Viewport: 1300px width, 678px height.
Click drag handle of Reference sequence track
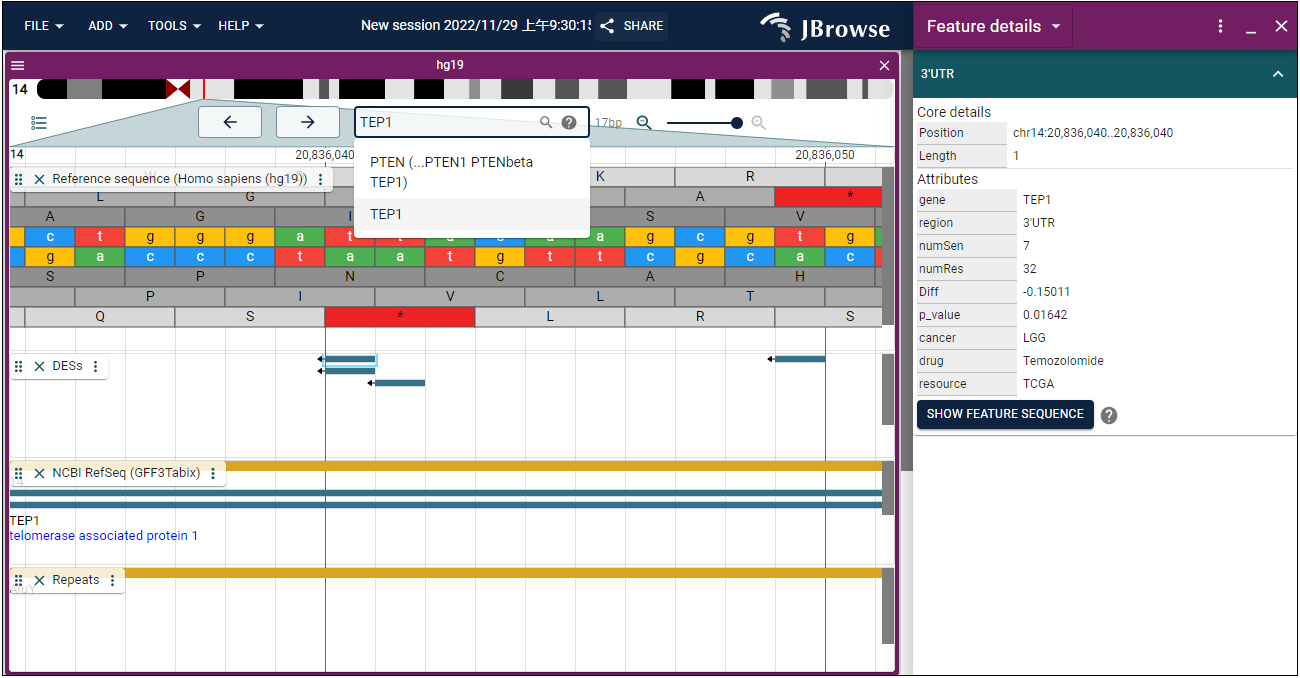[x=19, y=179]
